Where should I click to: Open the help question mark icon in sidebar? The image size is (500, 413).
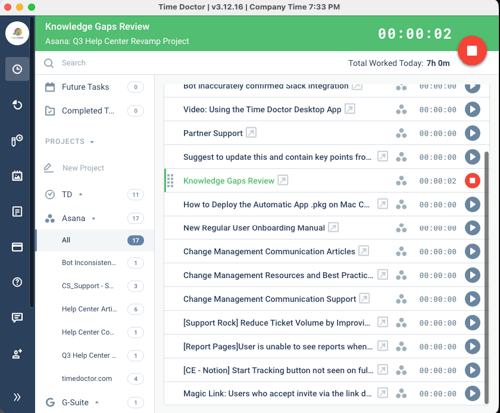[17, 282]
